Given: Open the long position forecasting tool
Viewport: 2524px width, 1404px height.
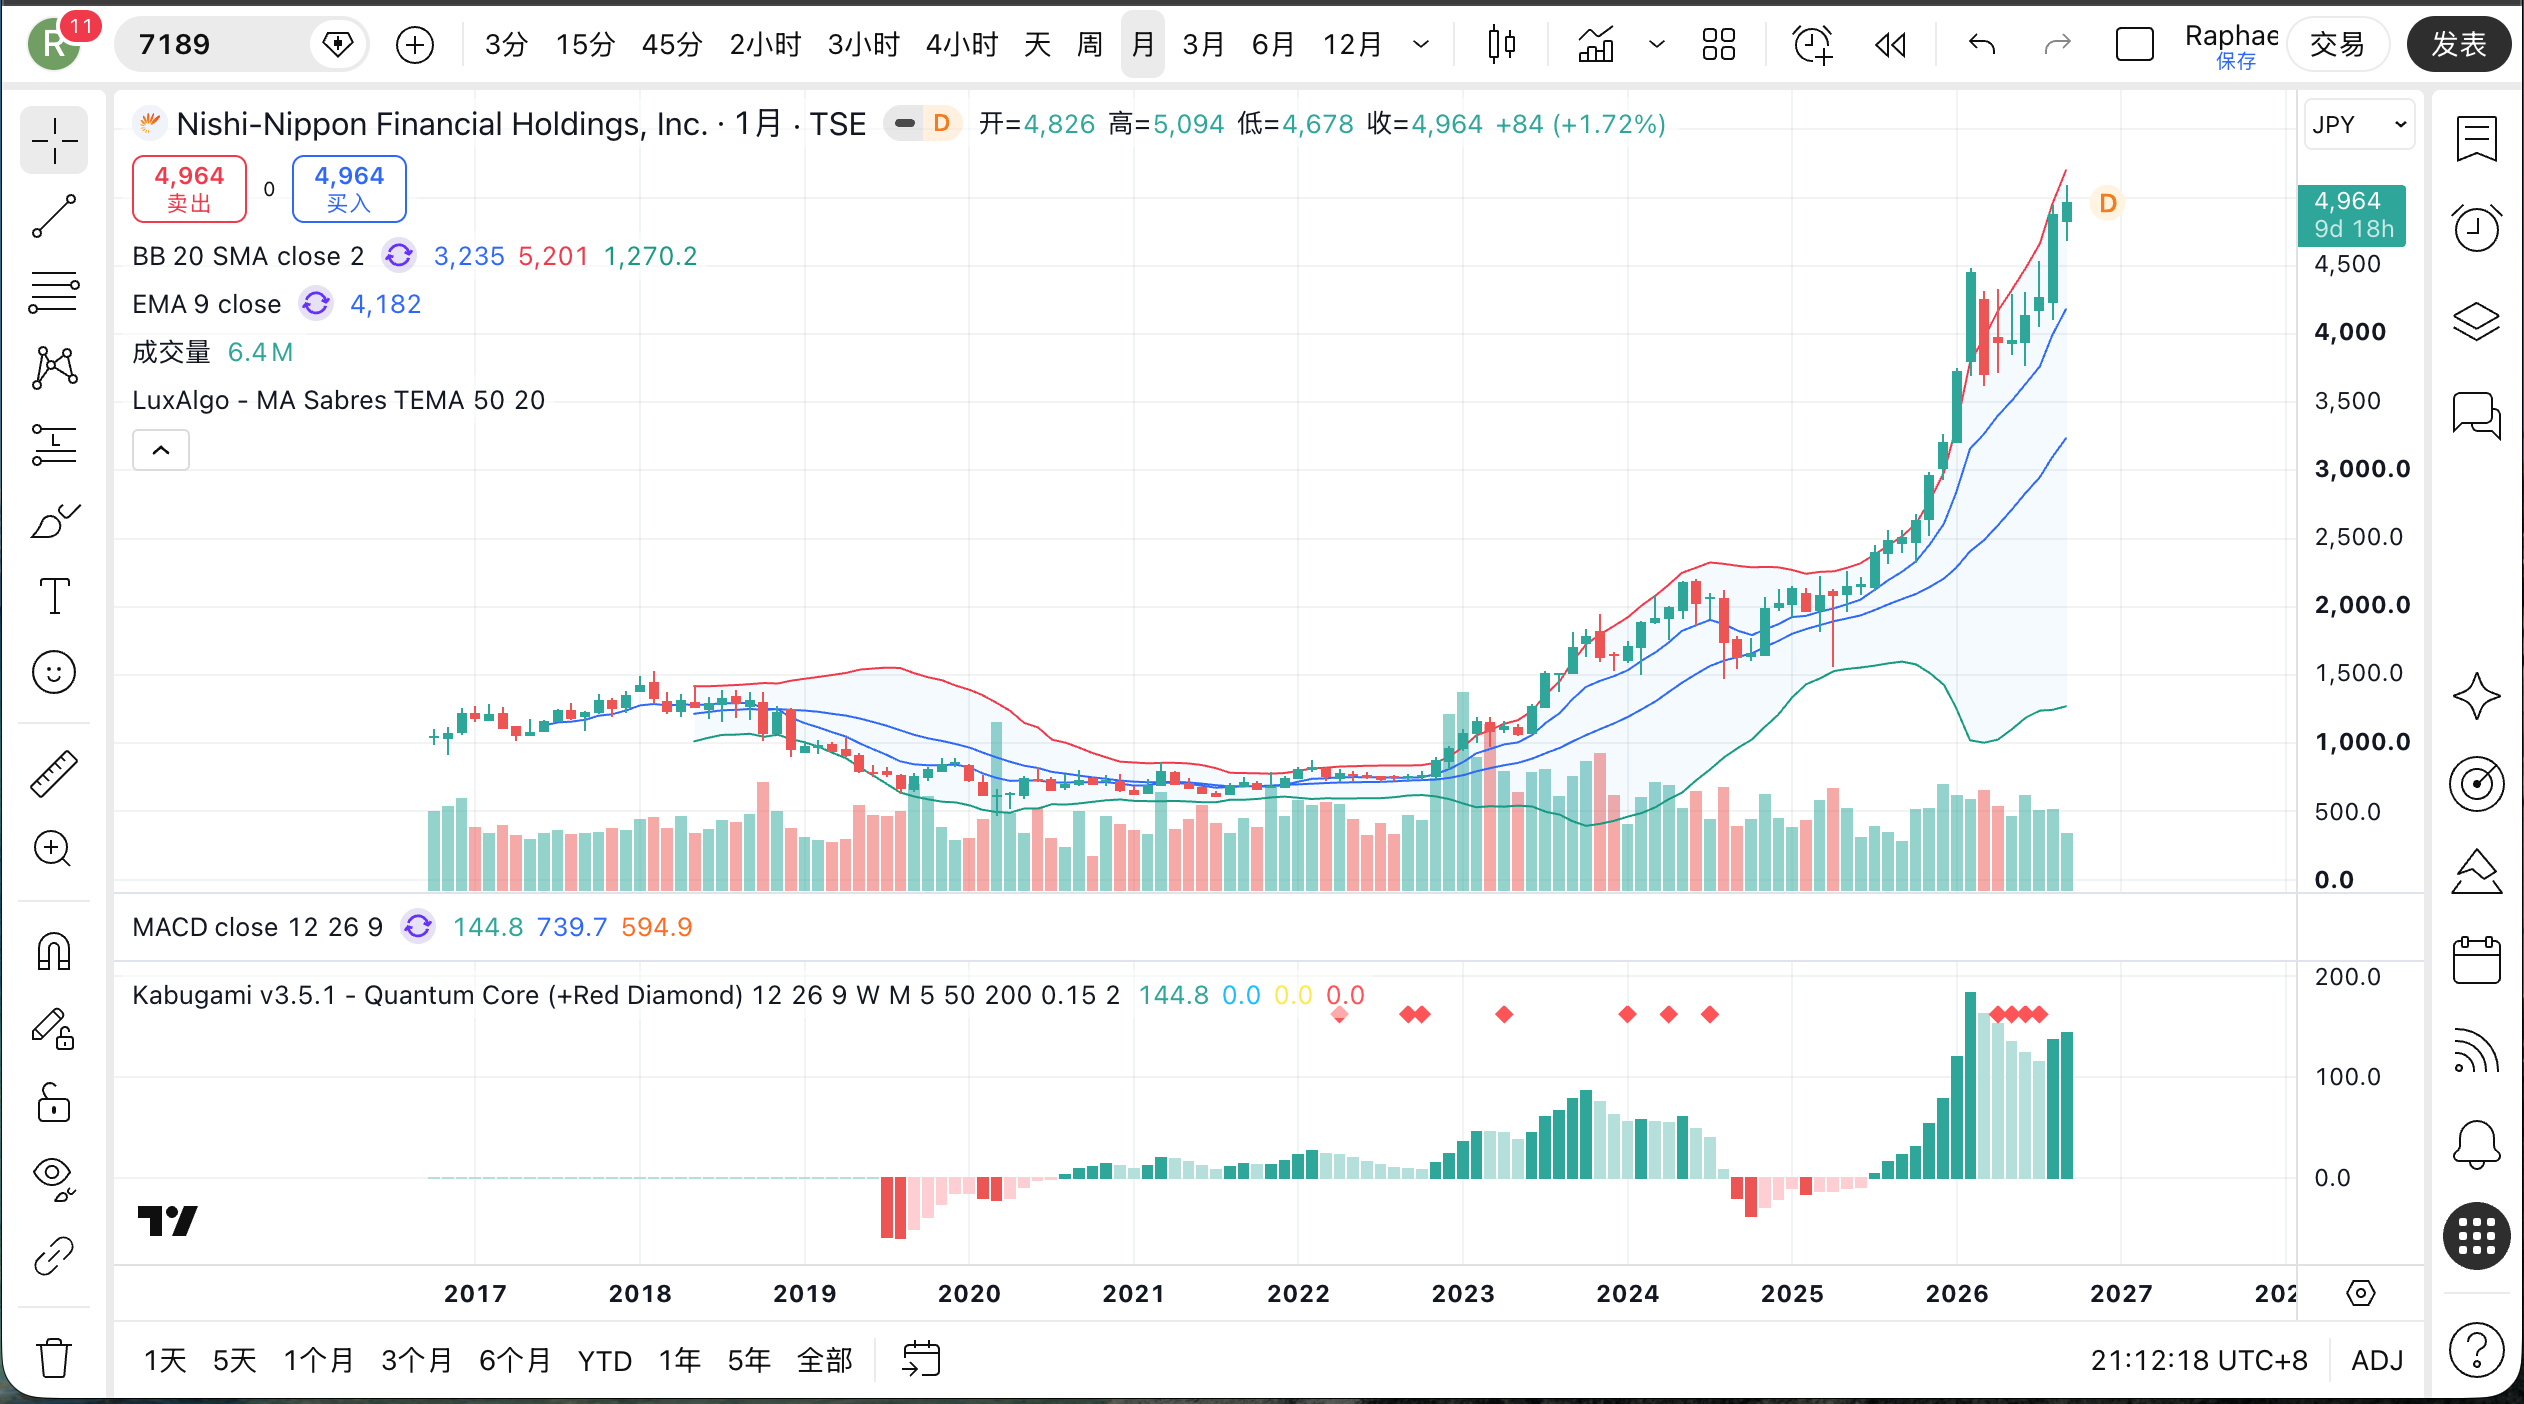Looking at the screenshot, I should tap(54, 444).
